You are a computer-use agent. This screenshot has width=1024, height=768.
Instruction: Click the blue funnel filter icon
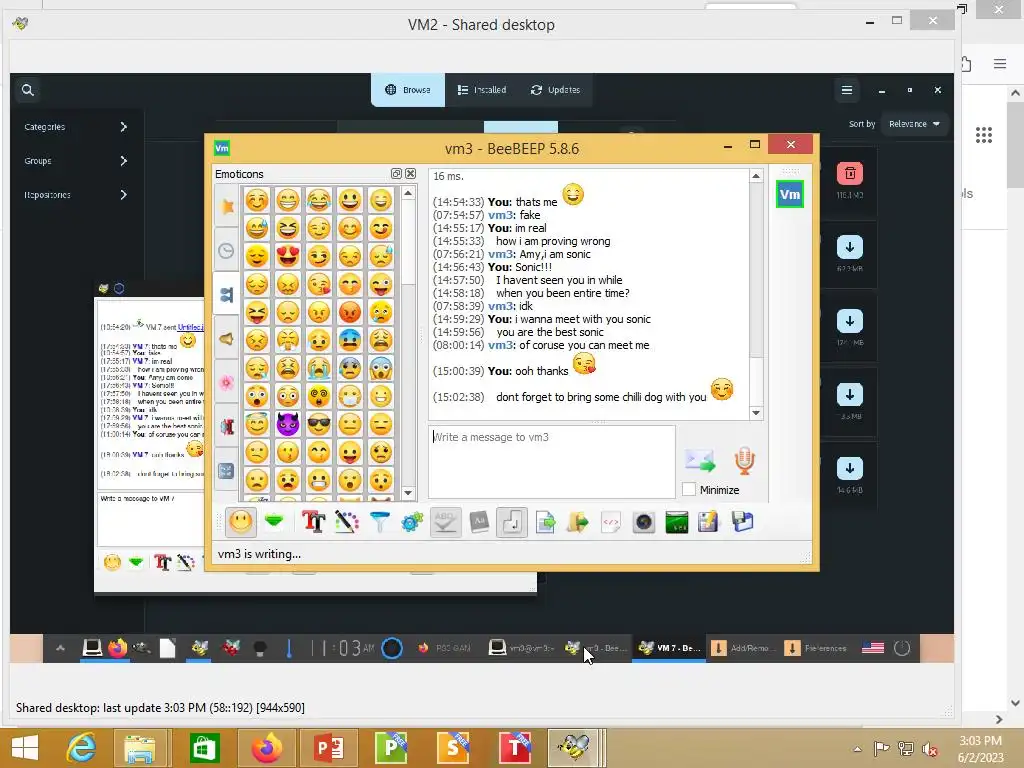pos(379,522)
